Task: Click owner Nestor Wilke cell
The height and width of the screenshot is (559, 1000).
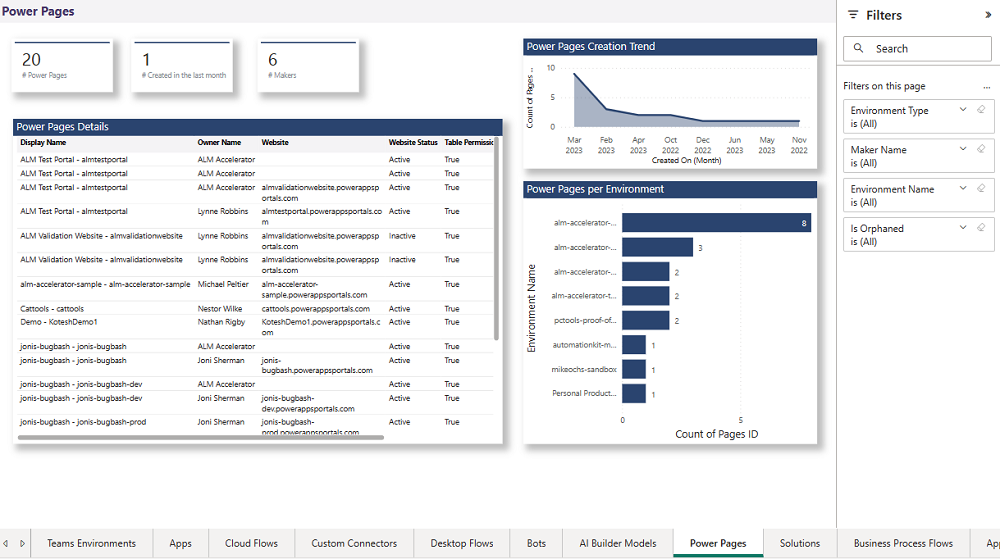Action: tap(220, 309)
